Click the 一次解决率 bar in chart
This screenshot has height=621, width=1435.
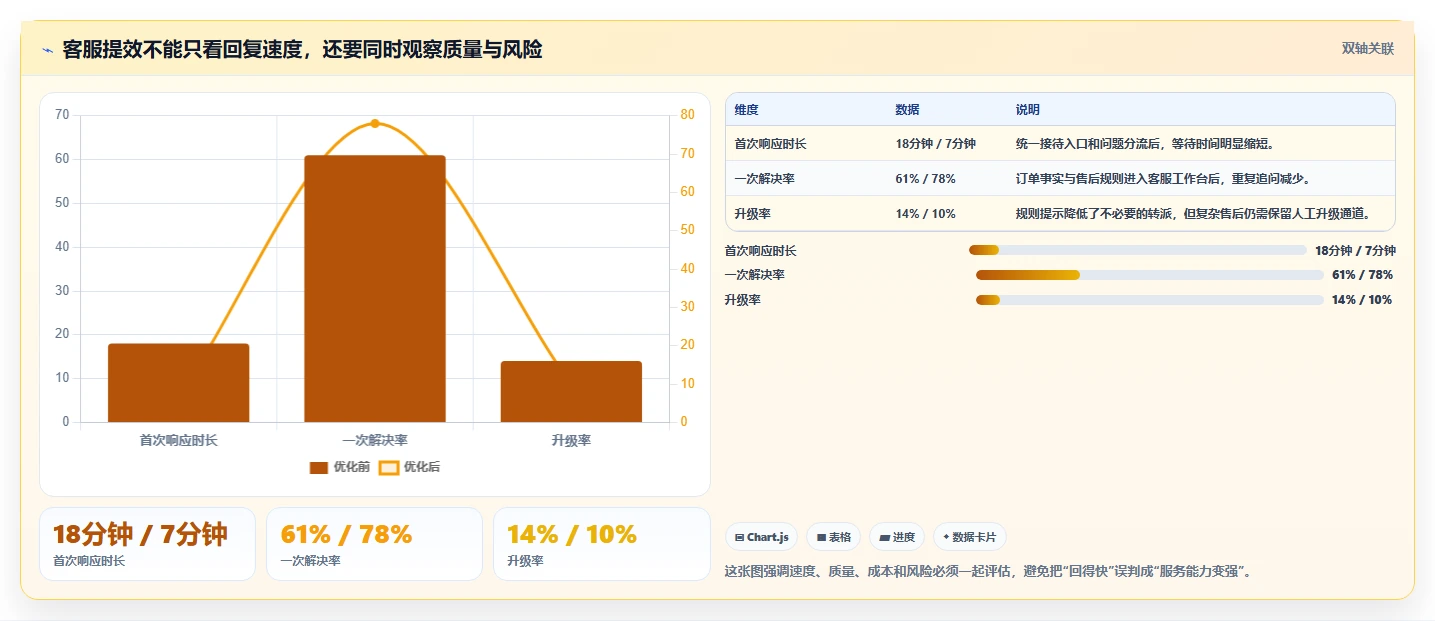(x=375, y=289)
